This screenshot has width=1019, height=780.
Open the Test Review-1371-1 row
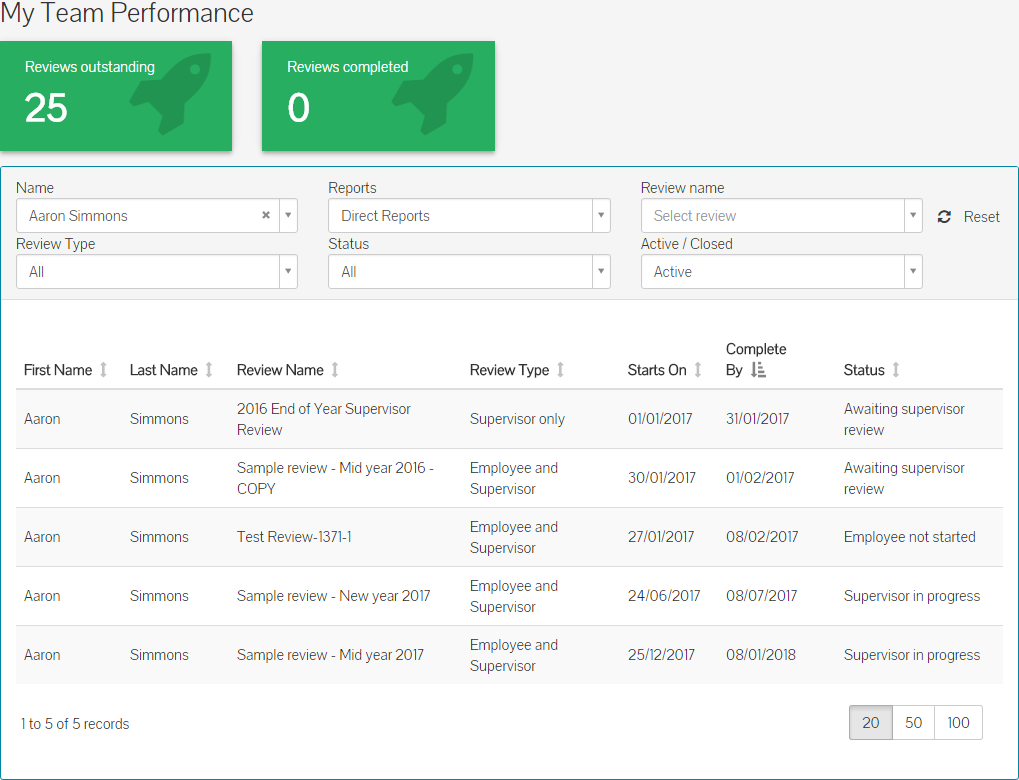294,537
